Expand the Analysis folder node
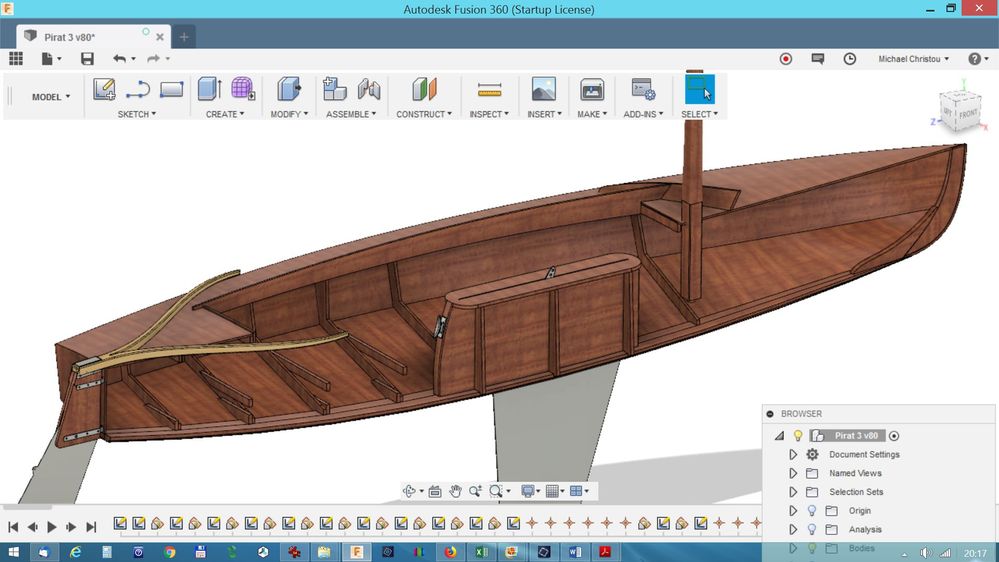The image size is (999, 562). [x=793, y=530]
